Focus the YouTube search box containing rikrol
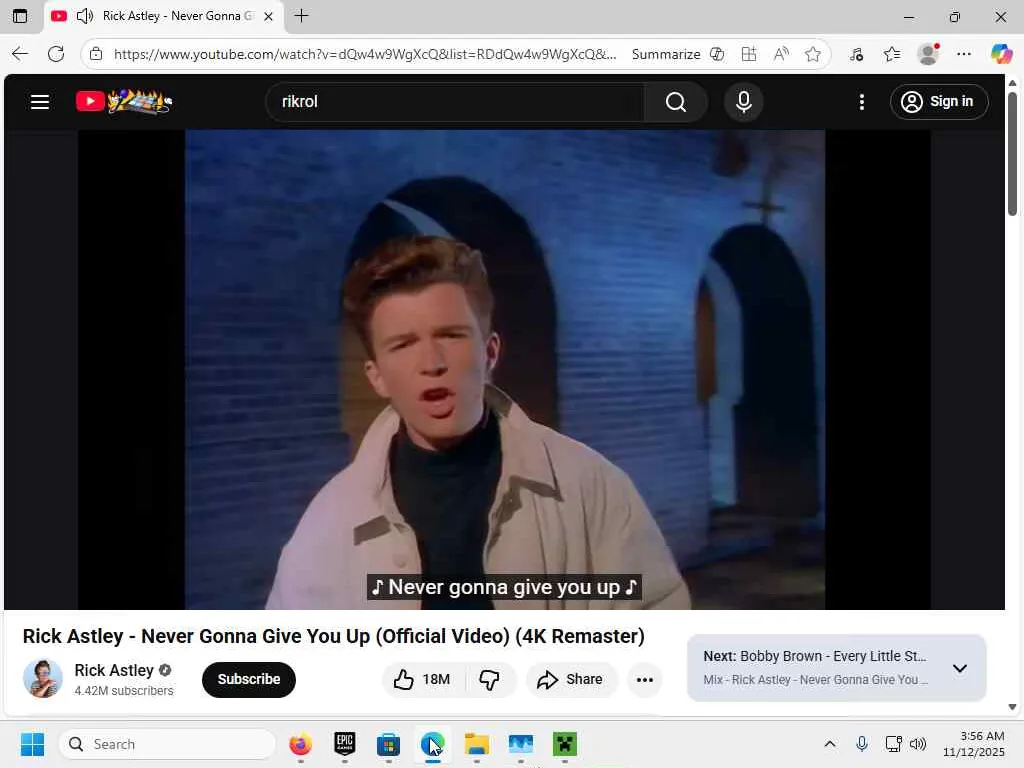The width and height of the screenshot is (1024, 768). (455, 102)
